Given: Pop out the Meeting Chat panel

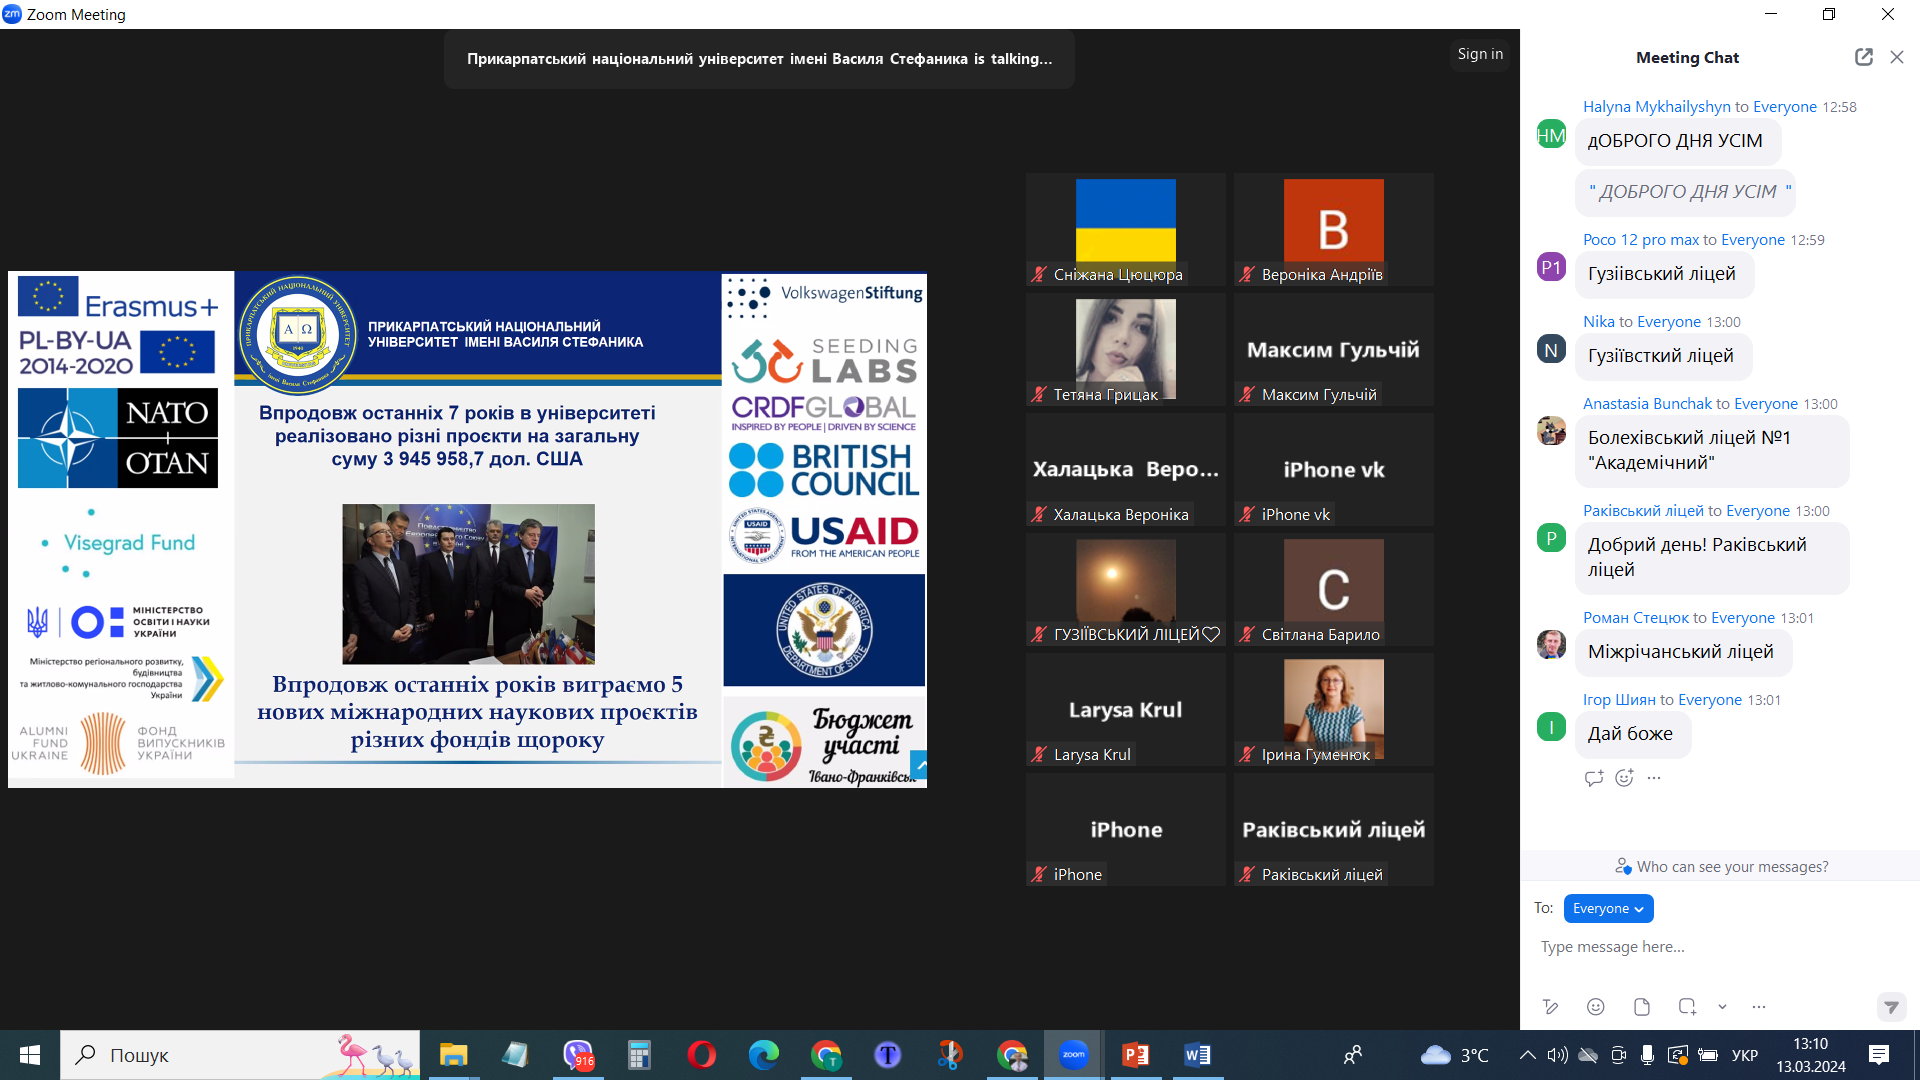Looking at the screenshot, I should 1863,57.
